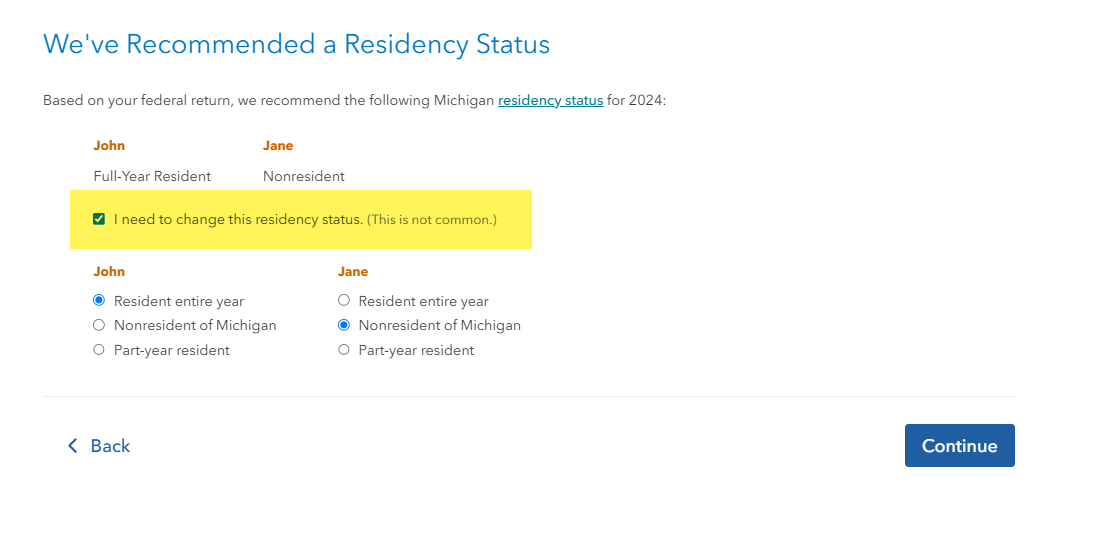Click the "I need to change this residency status" label

[x=238, y=219]
